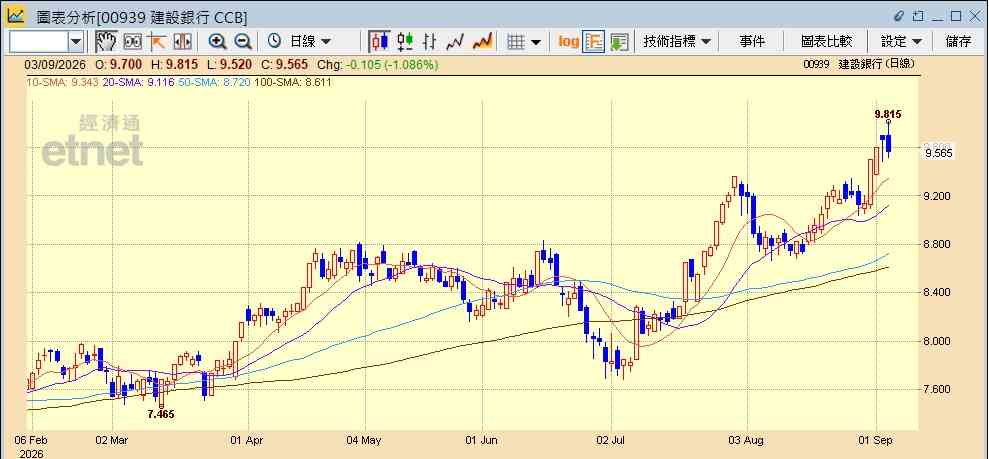This screenshot has height=459, width=989.
Task: Open 圖表比較 chart comparison
Action: pyautogui.click(x=826, y=42)
